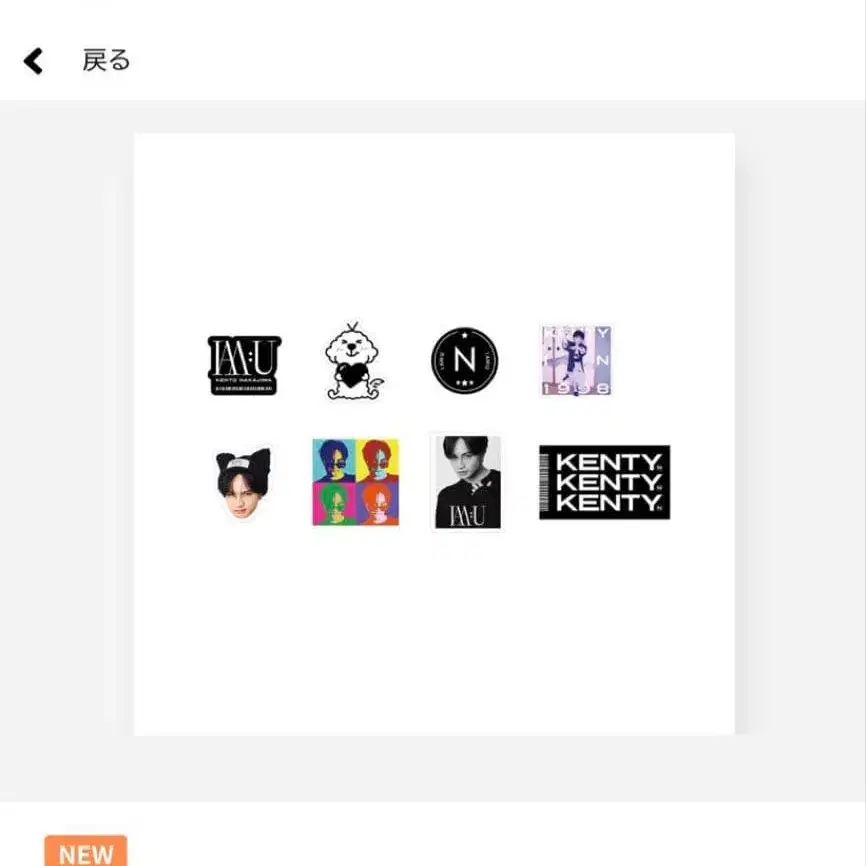Screen dimensions: 866x866
Task: Click the black back chevron arrow
Action: point(33,61)
